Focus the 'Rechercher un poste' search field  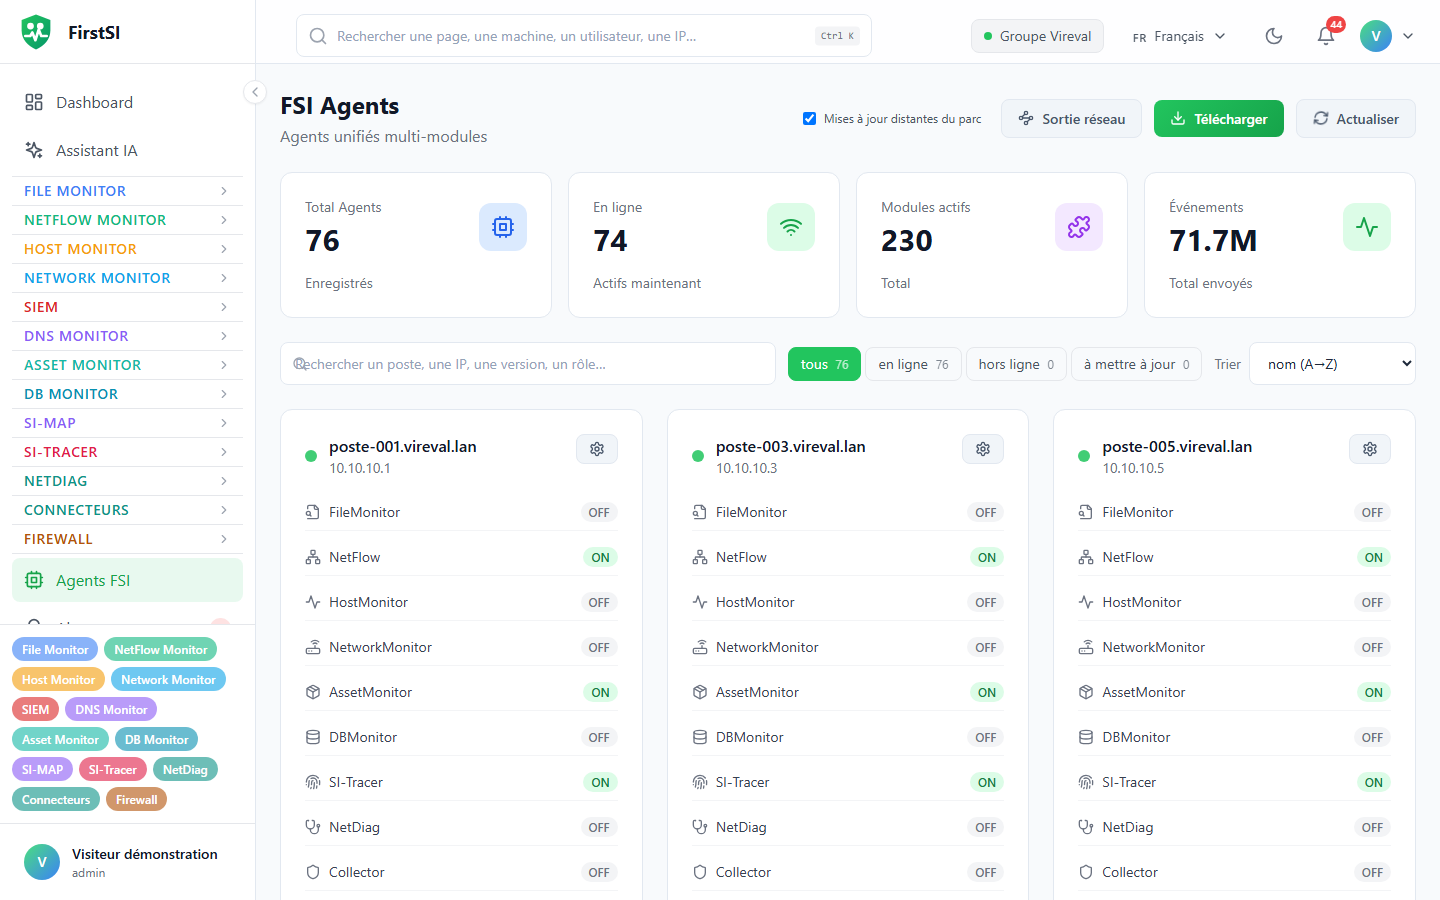coord(528,364)
